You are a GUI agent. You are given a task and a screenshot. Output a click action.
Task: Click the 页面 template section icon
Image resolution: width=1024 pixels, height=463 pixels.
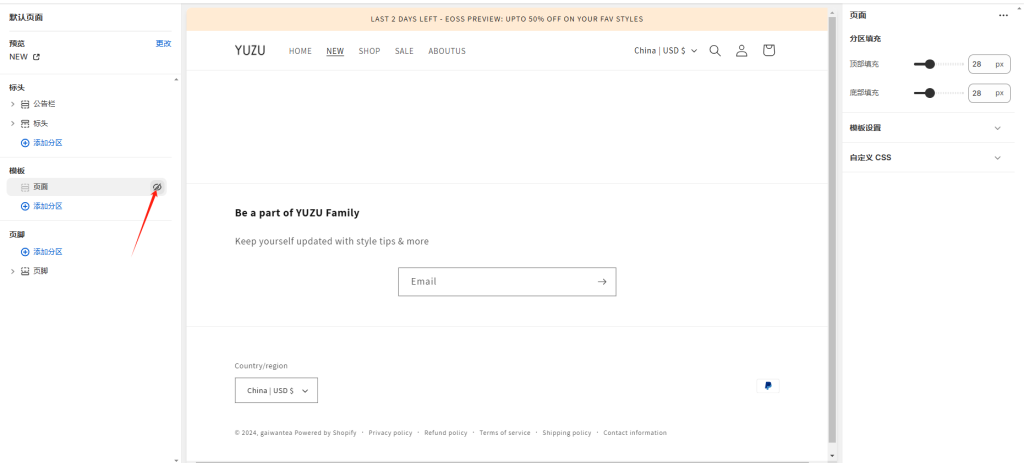pos(25,187)
